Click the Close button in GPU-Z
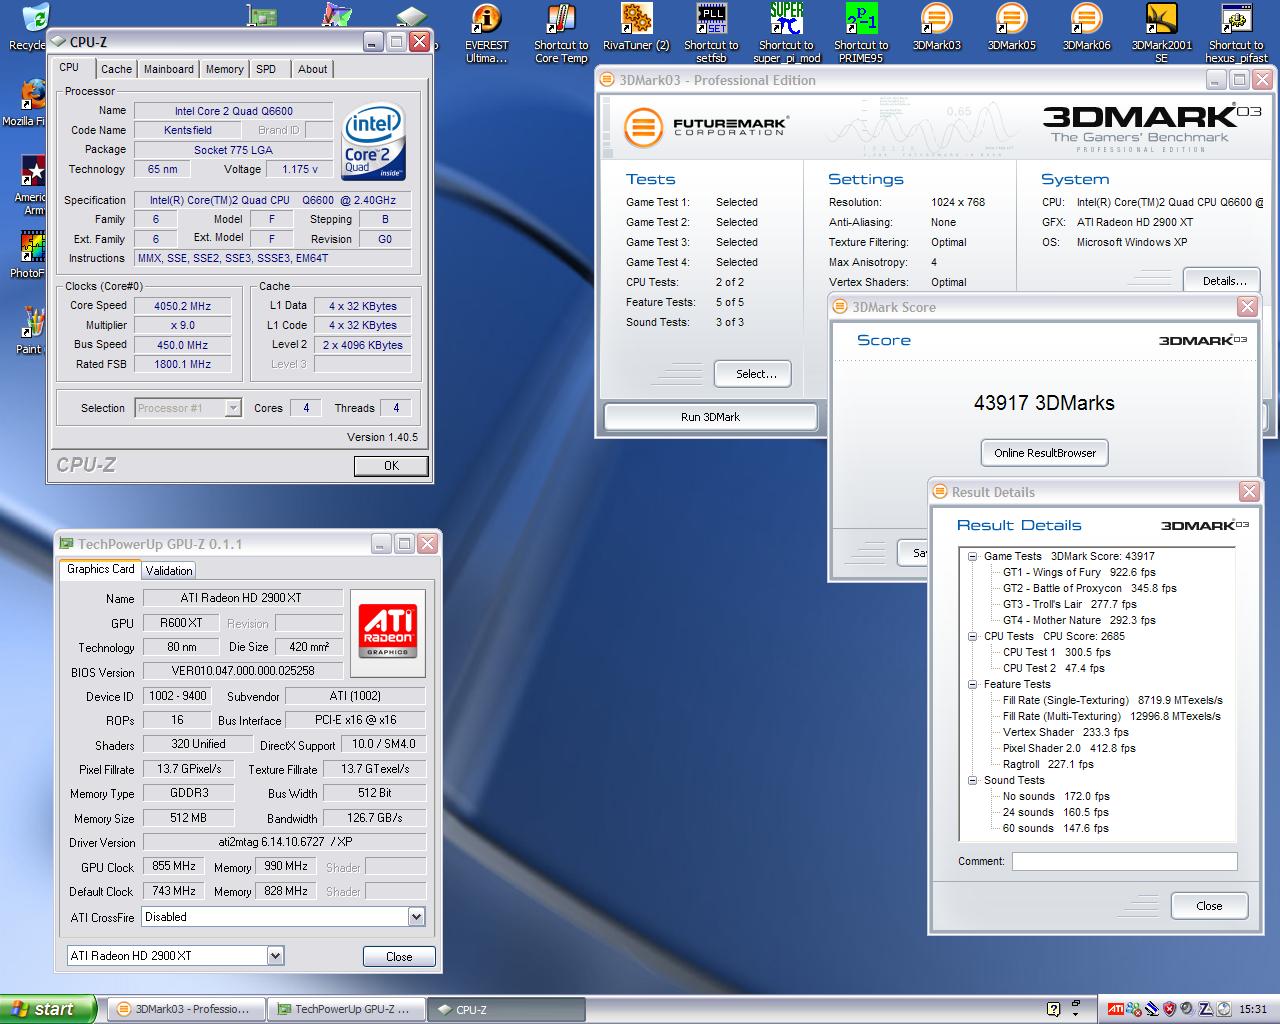Screen dimensions: 1280x1024 tap(399, 957)
